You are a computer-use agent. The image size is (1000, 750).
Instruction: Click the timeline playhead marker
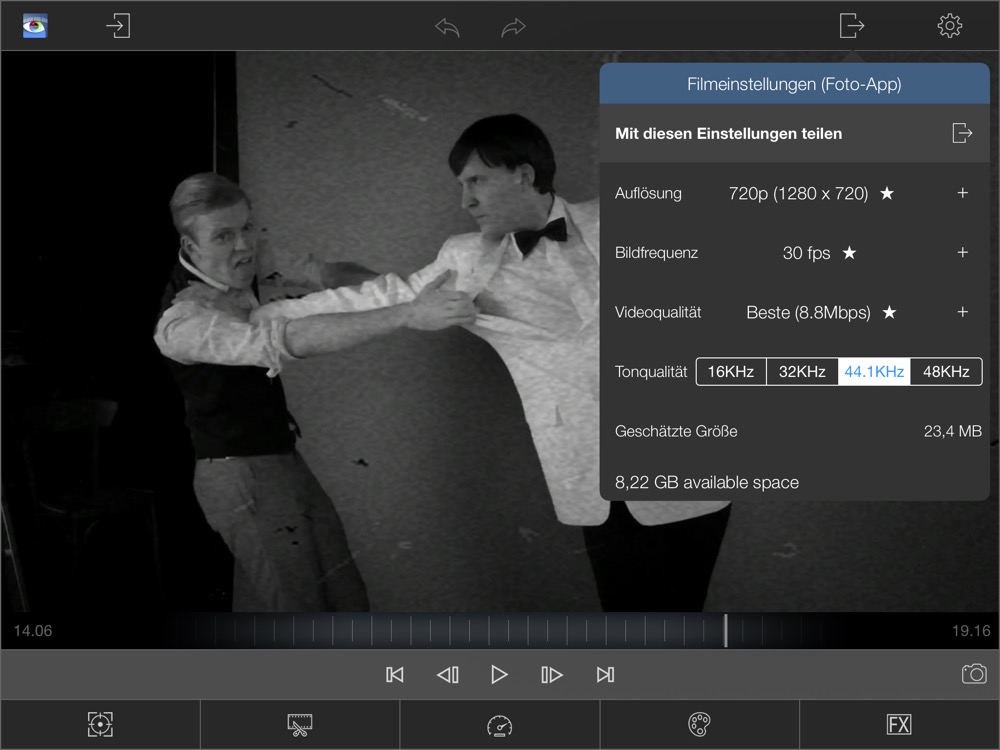726,630
